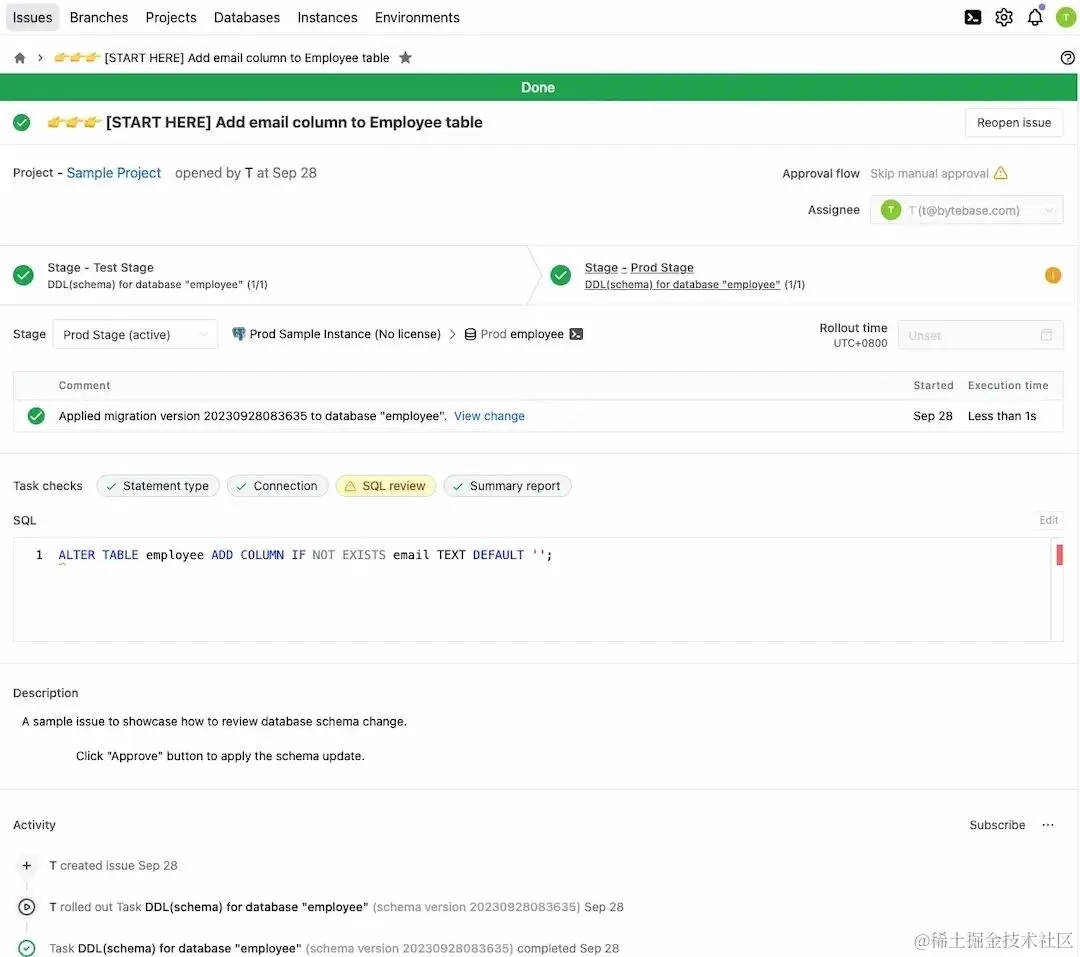Viewport: 1080px width, 957px height.
Task: Click the green done check beside issue title
Action: [22, 123]
